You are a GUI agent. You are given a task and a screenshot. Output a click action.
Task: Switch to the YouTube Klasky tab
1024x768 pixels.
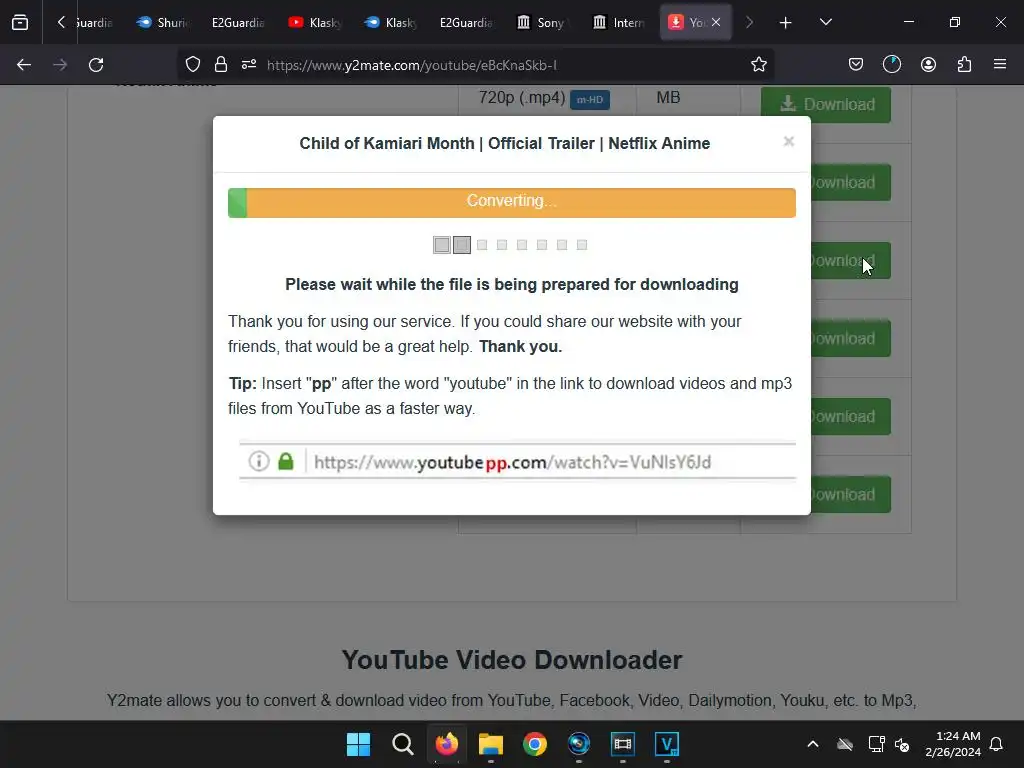(315, 23)
